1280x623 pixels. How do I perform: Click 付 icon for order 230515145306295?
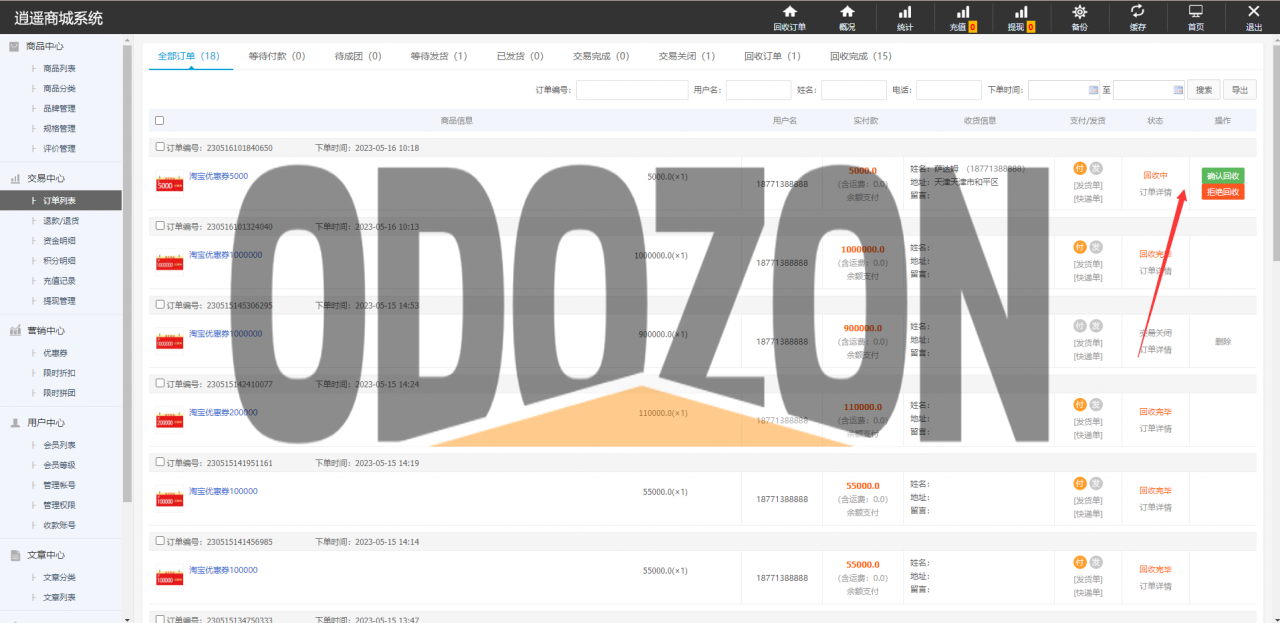point(1080,326)
